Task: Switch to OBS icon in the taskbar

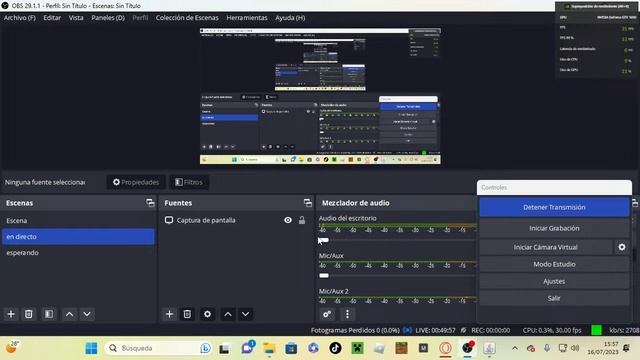Action: [468, 348]
